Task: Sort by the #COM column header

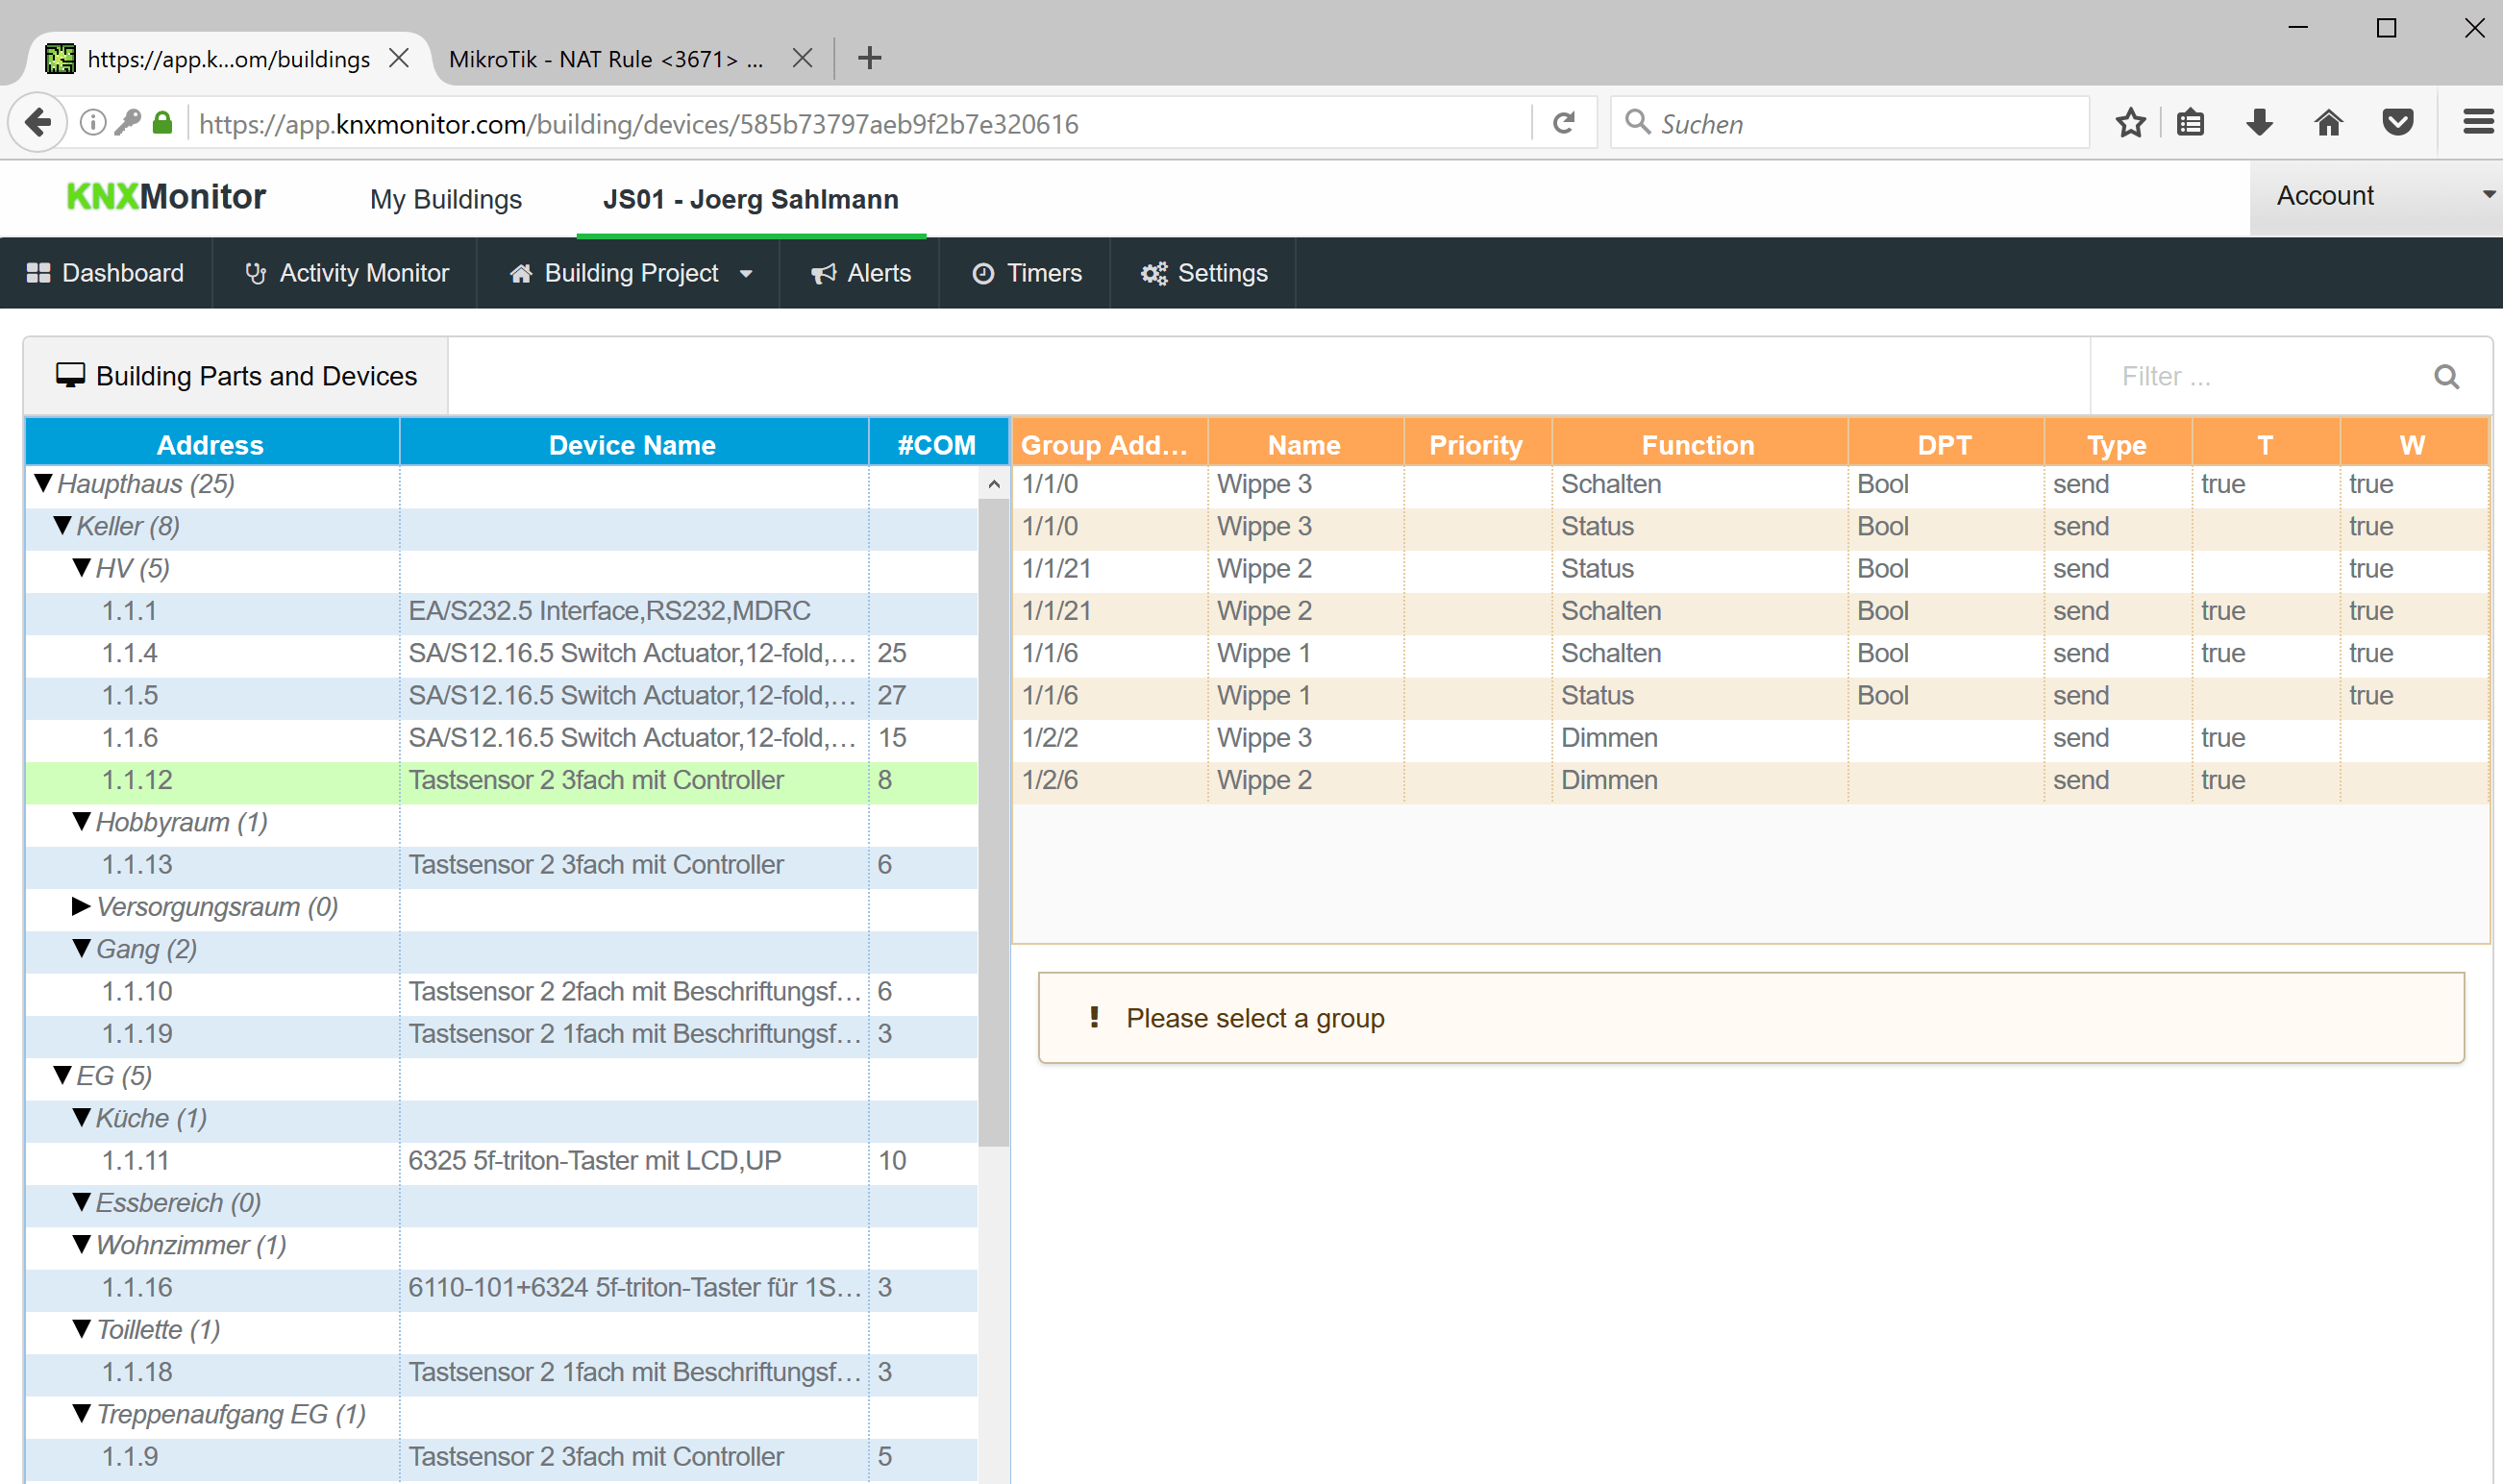Action: 937,445
